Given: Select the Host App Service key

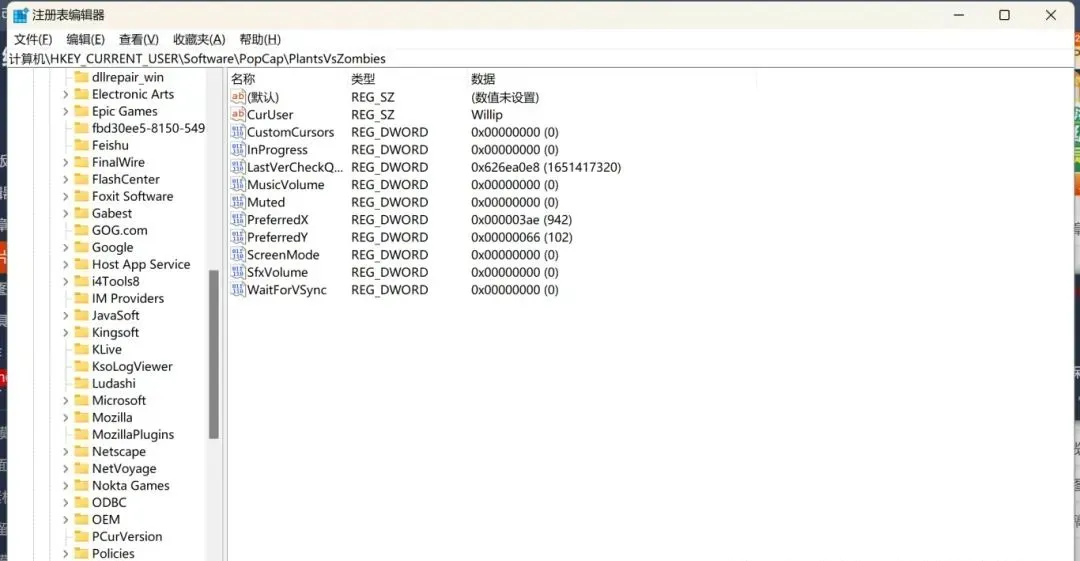Looking at the screenshot, I should [141, 265].
